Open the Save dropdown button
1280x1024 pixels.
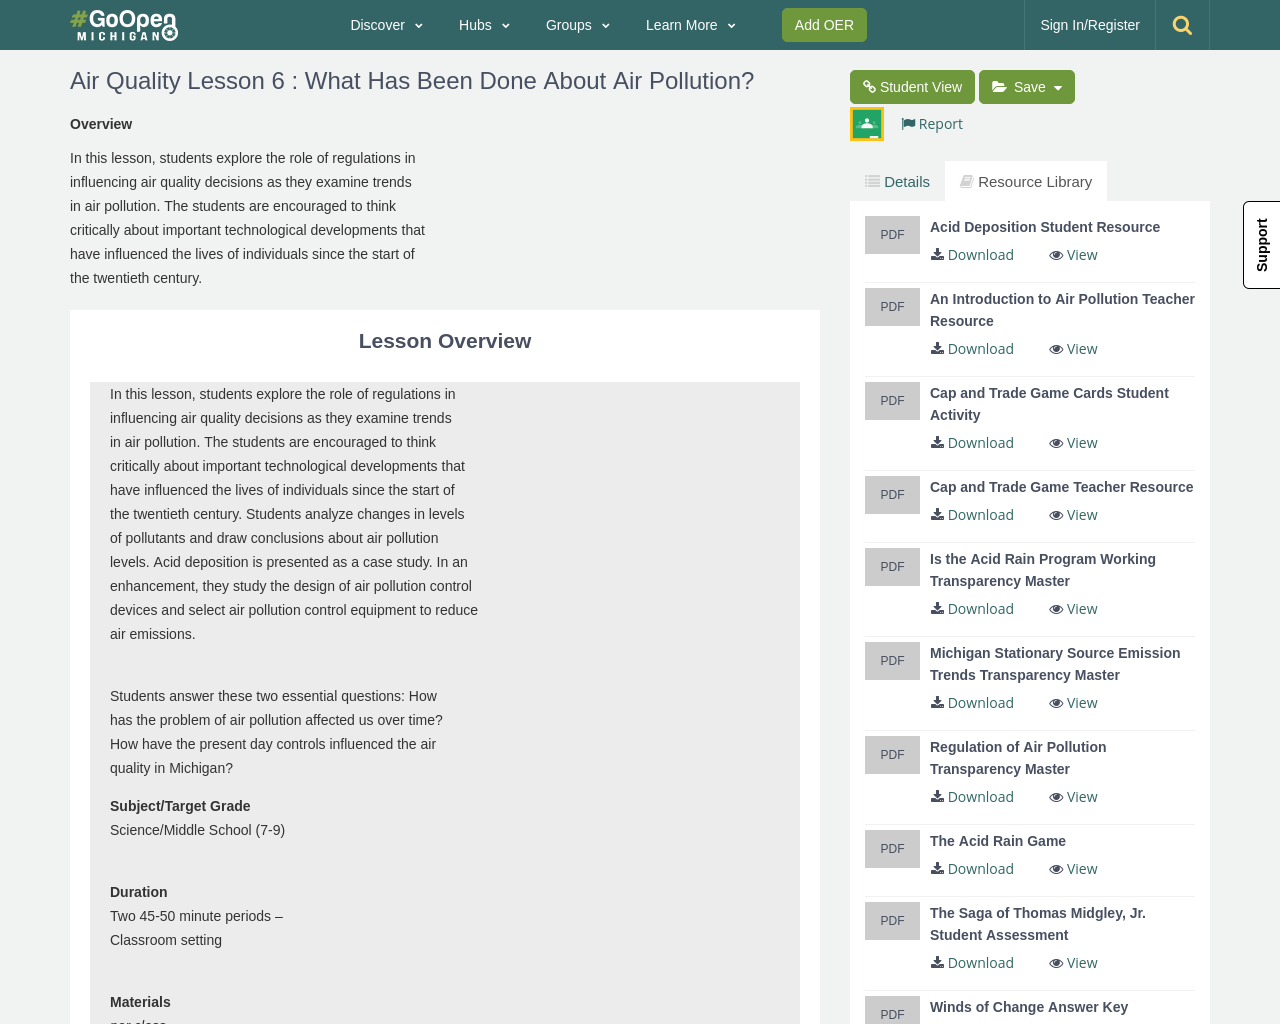[x=1027, y=87]
